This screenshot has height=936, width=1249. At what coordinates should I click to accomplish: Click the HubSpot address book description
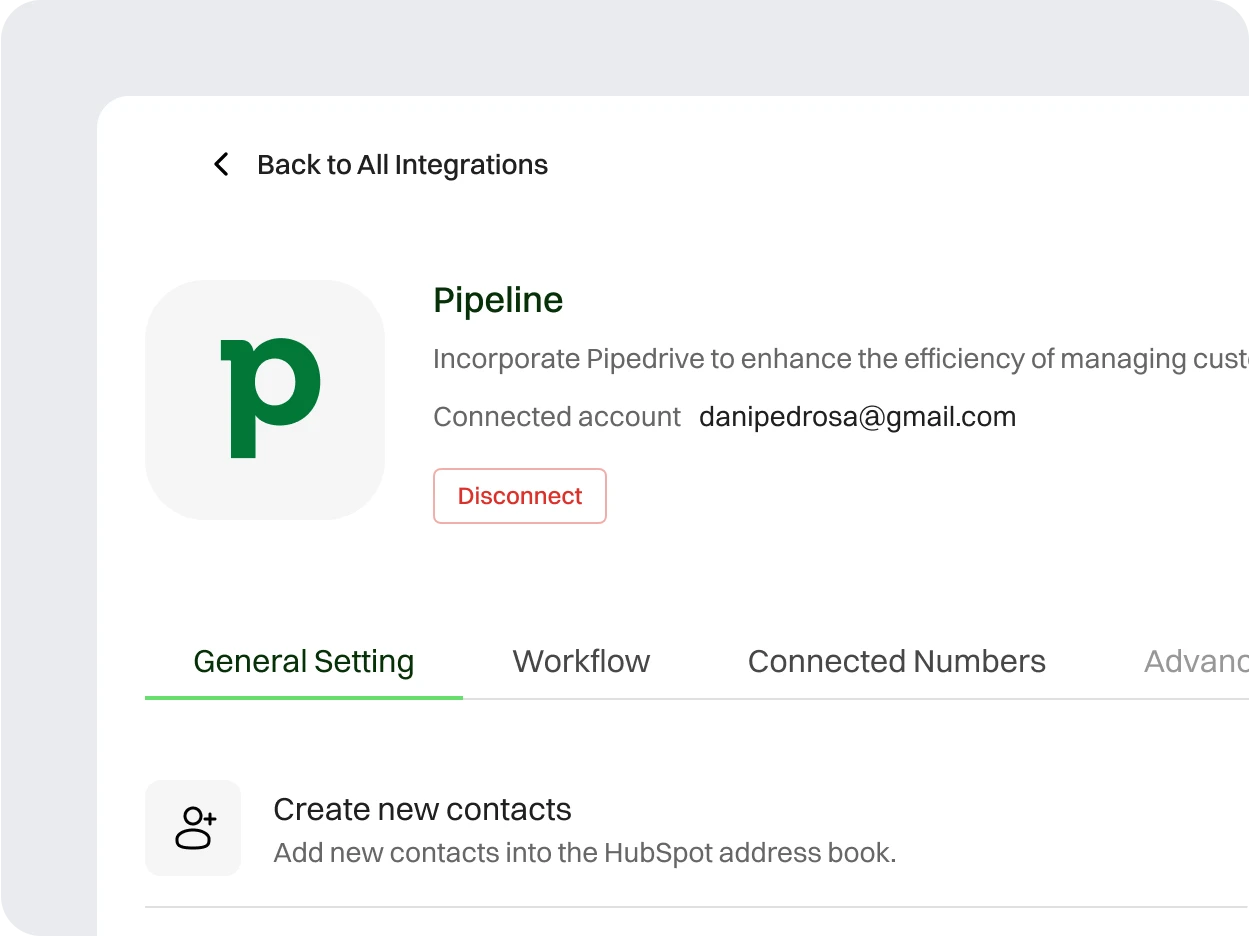[584, 853]
